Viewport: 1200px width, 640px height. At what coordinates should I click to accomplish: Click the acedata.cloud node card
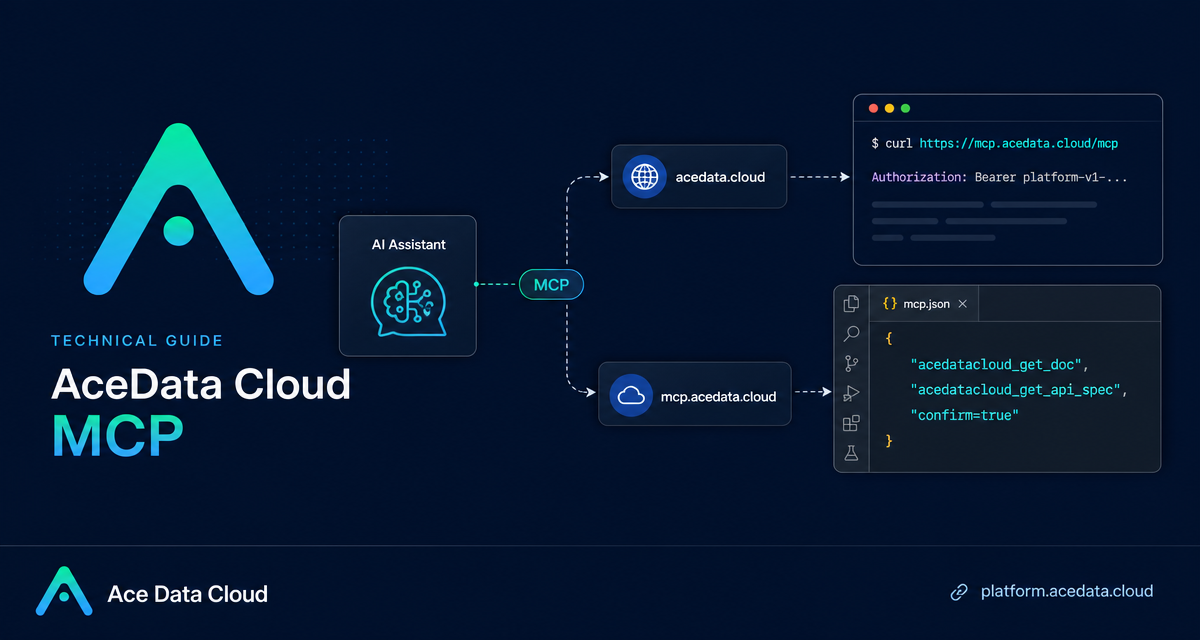point(699,177)
